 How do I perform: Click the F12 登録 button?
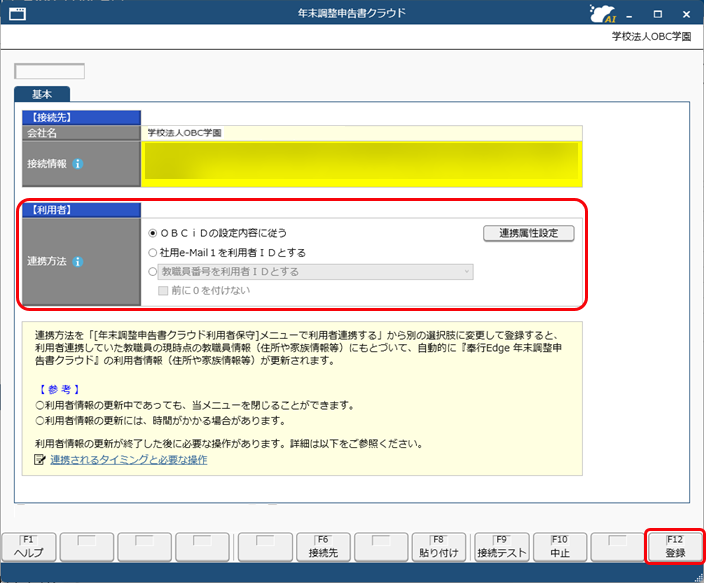pyautogui.click(x=675, y=547)
